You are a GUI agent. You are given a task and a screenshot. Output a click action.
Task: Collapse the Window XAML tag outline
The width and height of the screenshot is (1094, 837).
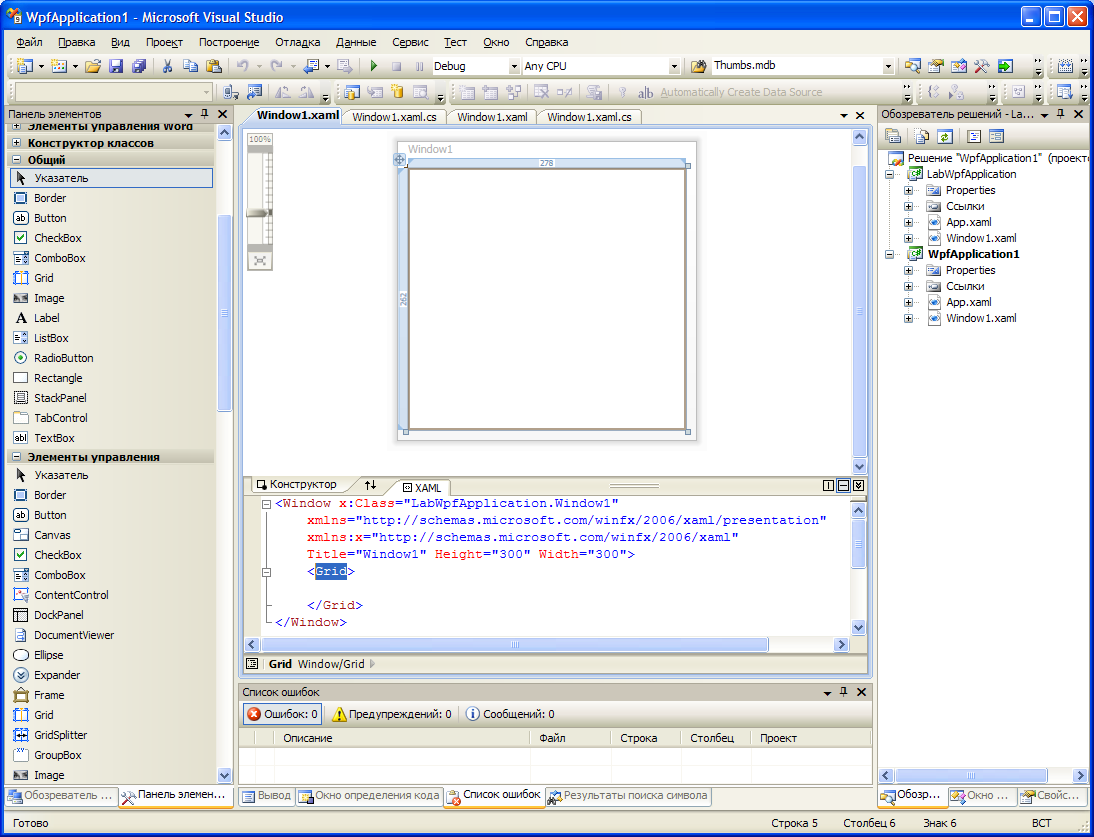(266, 504)
